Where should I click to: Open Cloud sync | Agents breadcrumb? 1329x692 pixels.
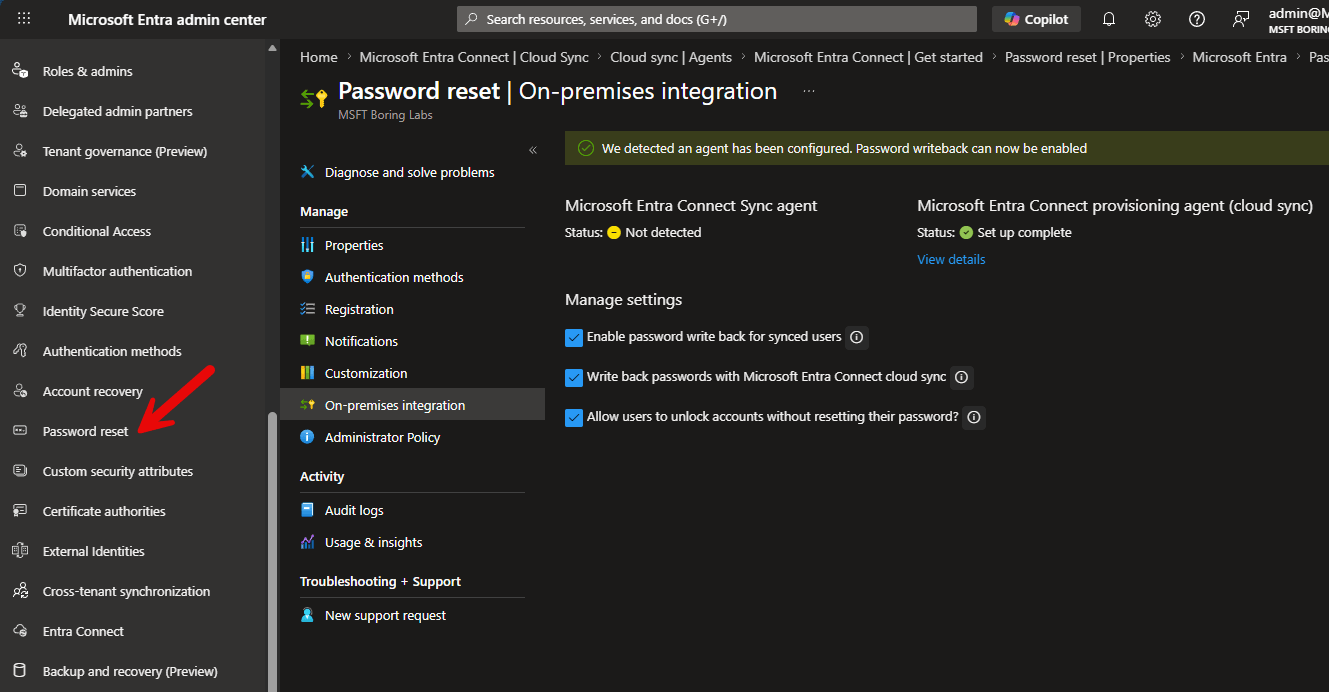[671, 57]
